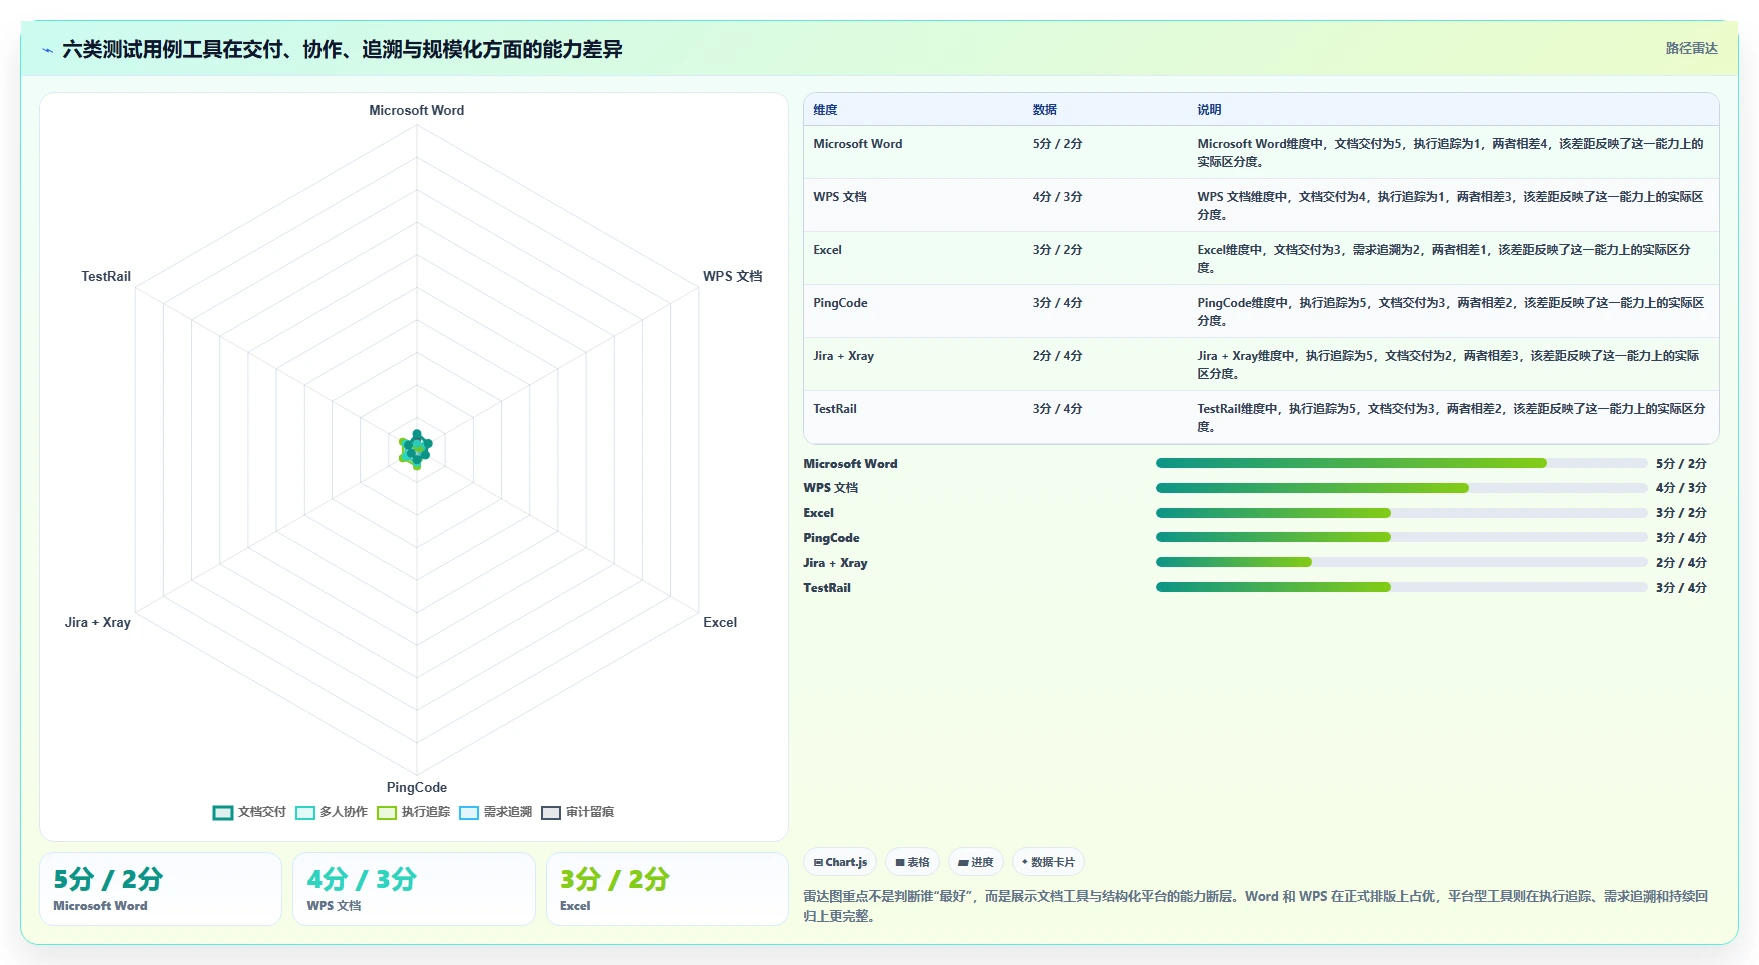Click Jira + Xray in the table's first column
This screenshot has height=965, width=1759.
pos(843,356)
